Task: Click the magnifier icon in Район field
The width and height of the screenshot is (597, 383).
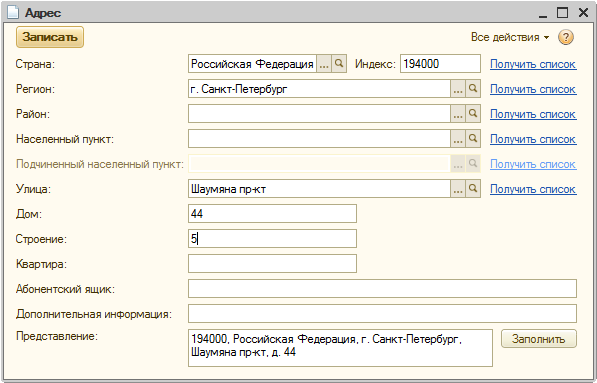Action: pos(473,114)
